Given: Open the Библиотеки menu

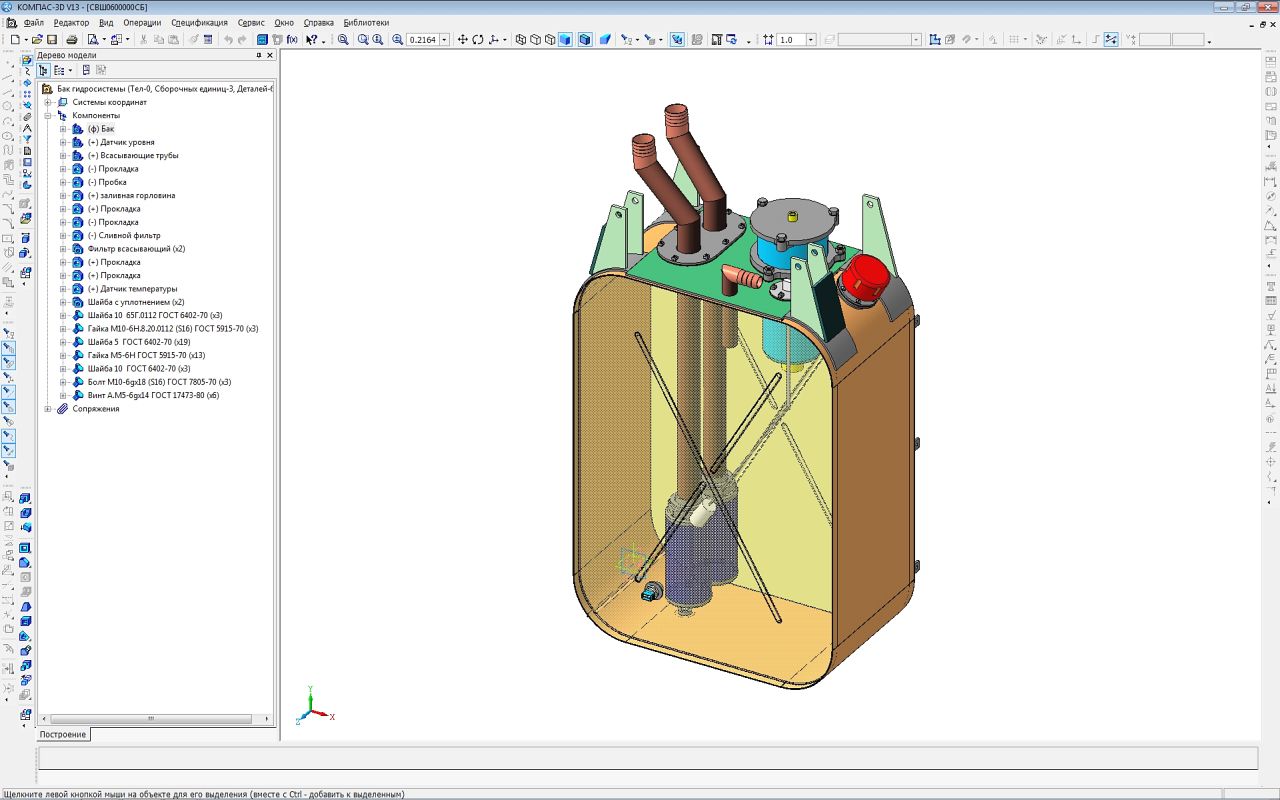Looking at the screenshot, I should coord(366,22).
